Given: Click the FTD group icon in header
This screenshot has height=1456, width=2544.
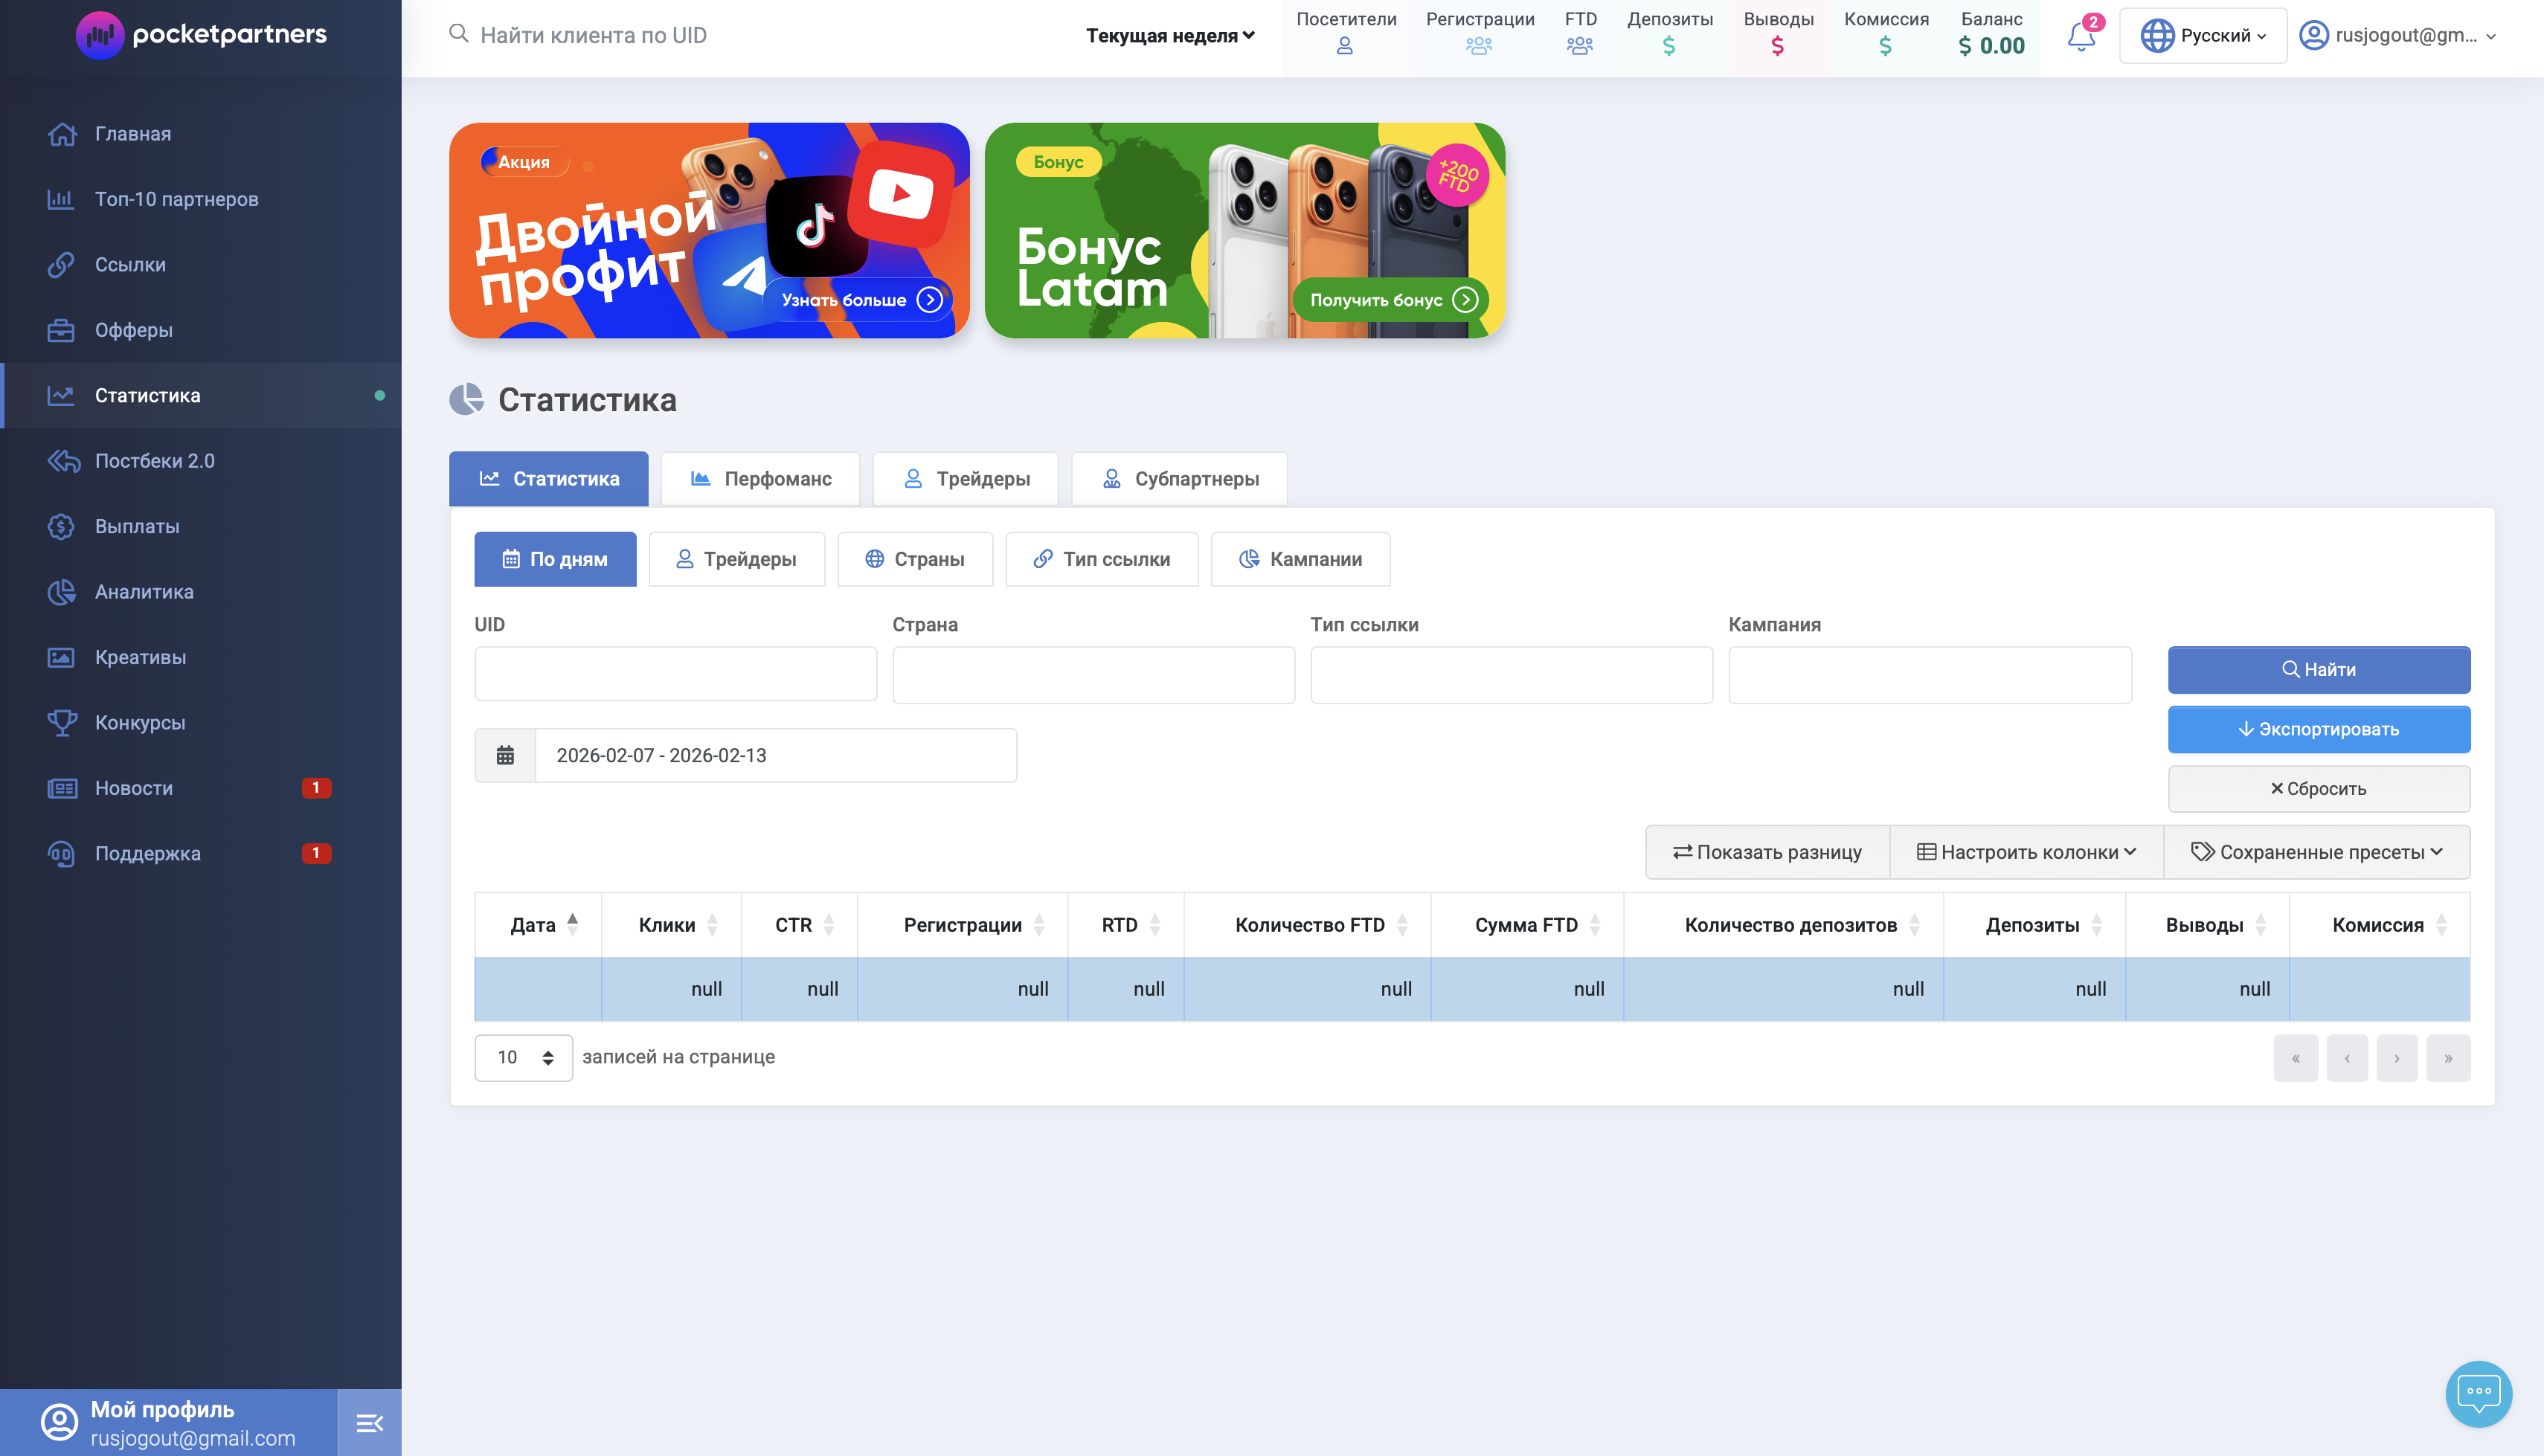Looking at the screenshot, I should 1580,46.
